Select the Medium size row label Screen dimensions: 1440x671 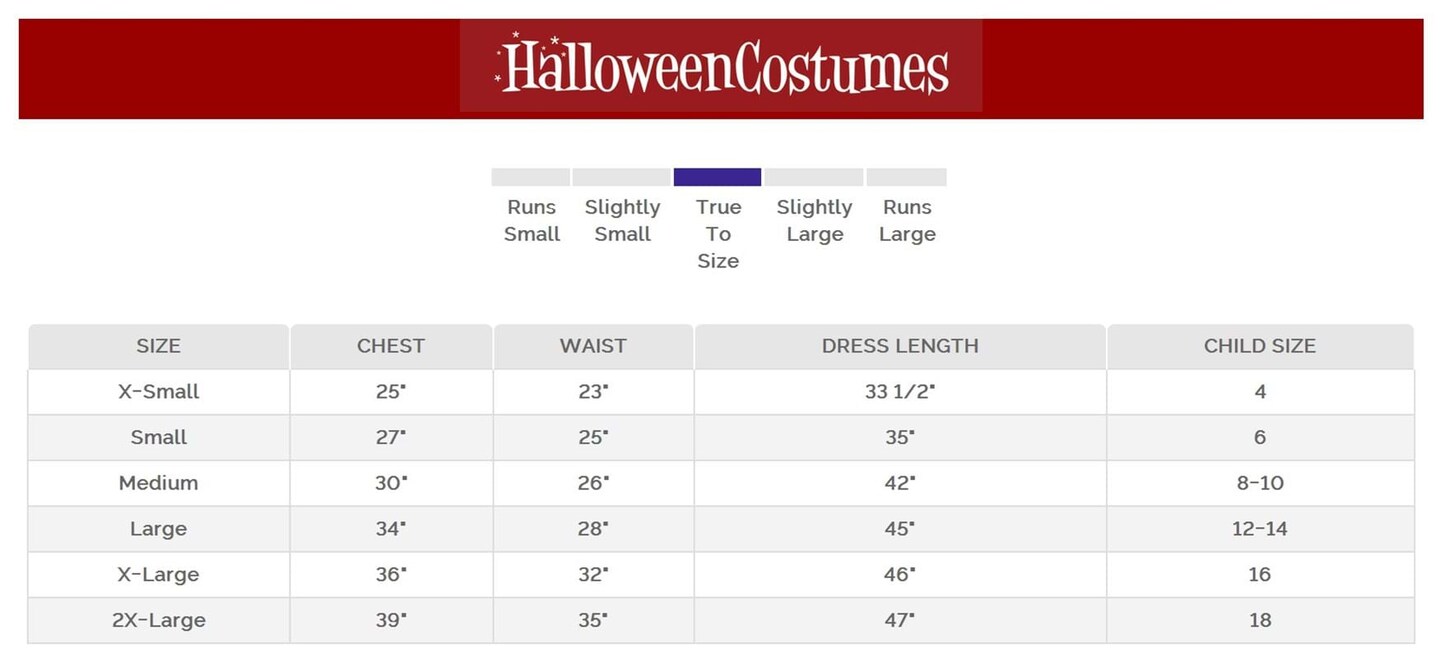point(159,483)
